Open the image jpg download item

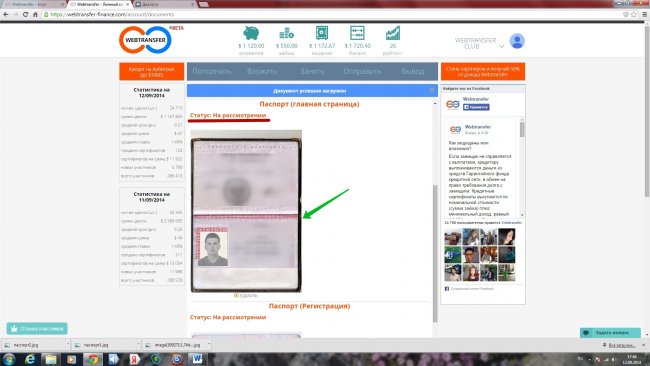coord(173,345)
